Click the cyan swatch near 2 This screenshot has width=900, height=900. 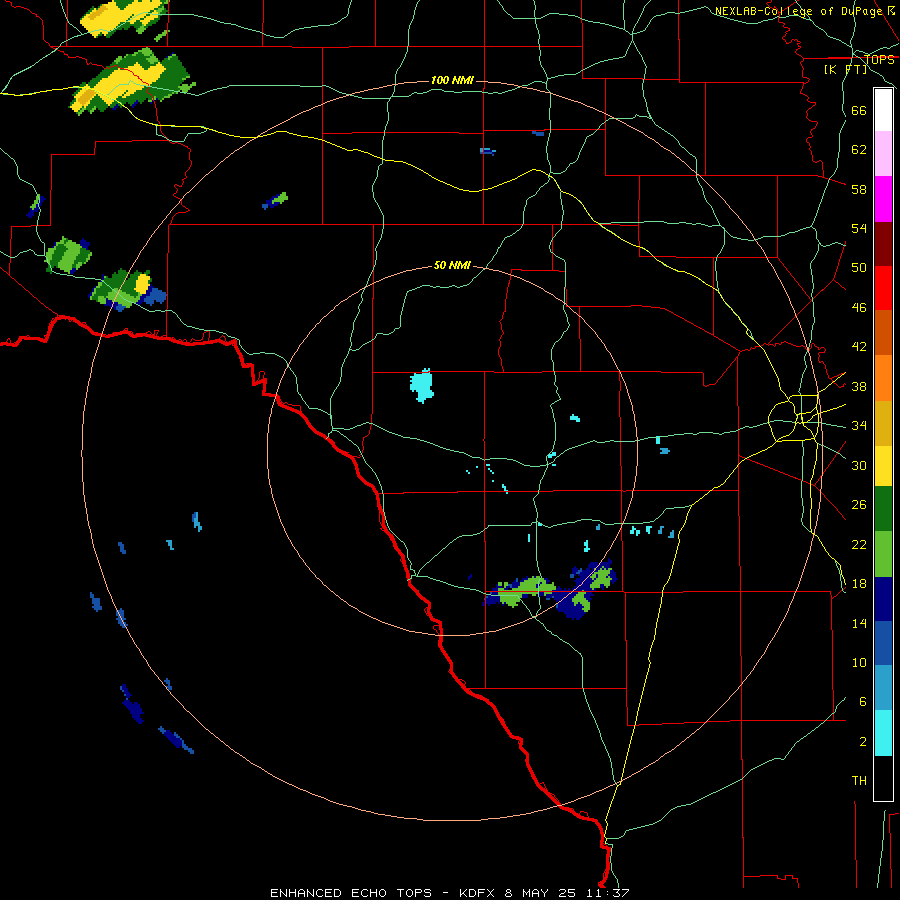(883, 733)
